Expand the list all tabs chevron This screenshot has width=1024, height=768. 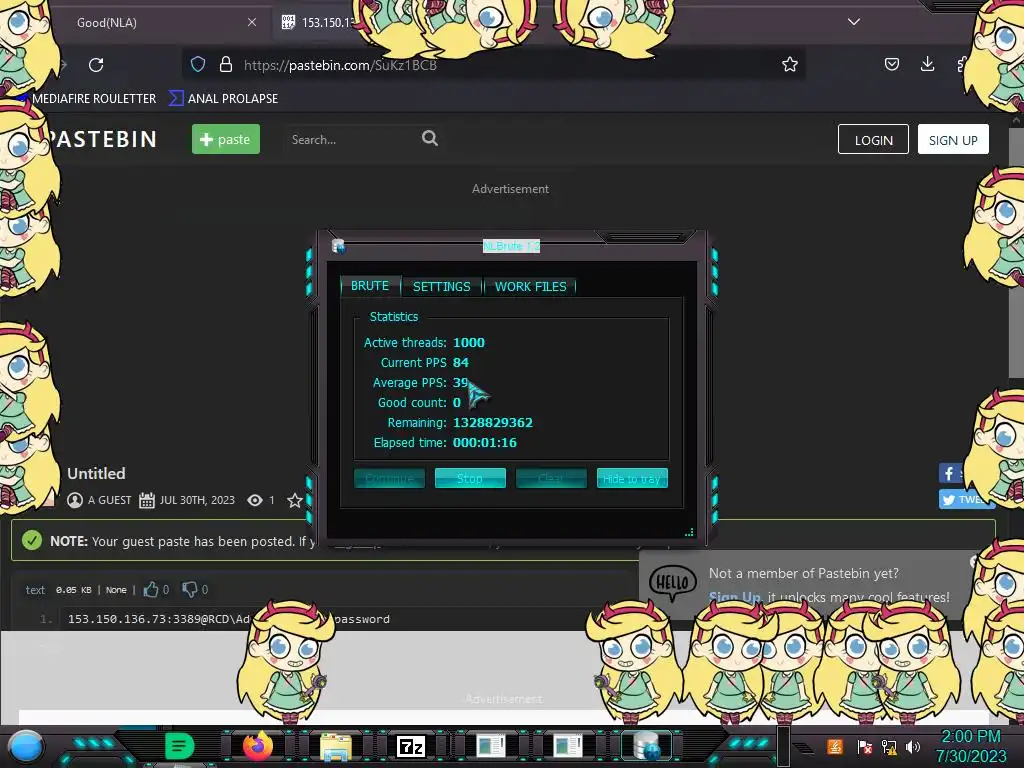[x=854, y=22]
